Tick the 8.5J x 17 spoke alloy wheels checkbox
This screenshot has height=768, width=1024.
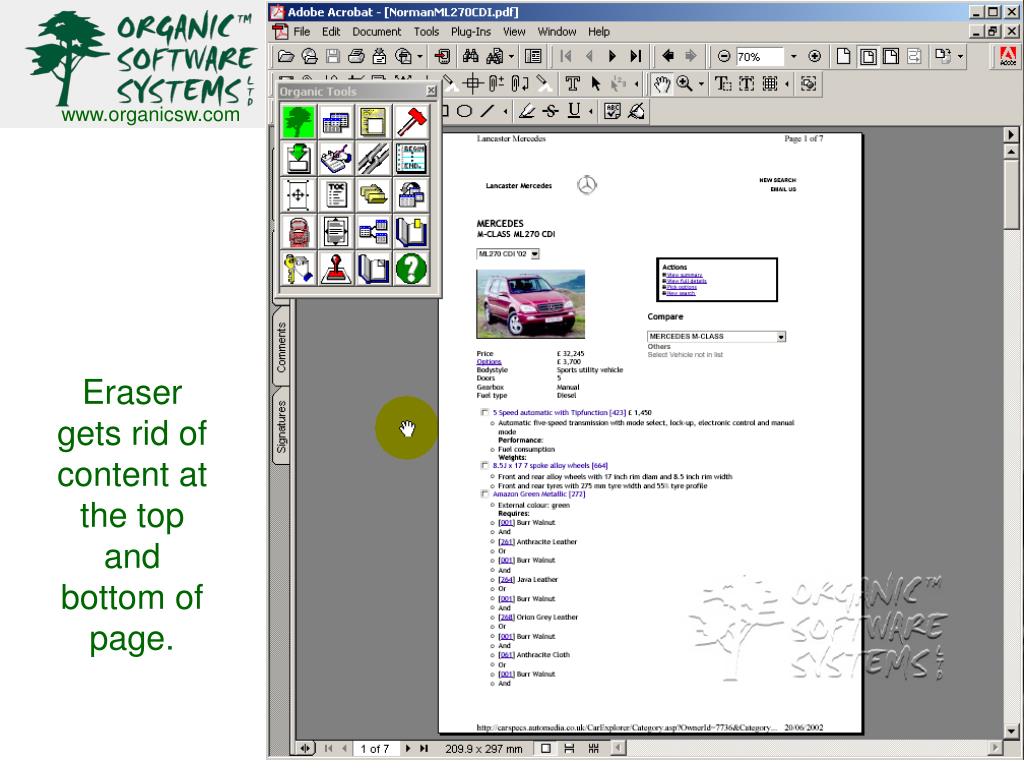tap(485, 466)
